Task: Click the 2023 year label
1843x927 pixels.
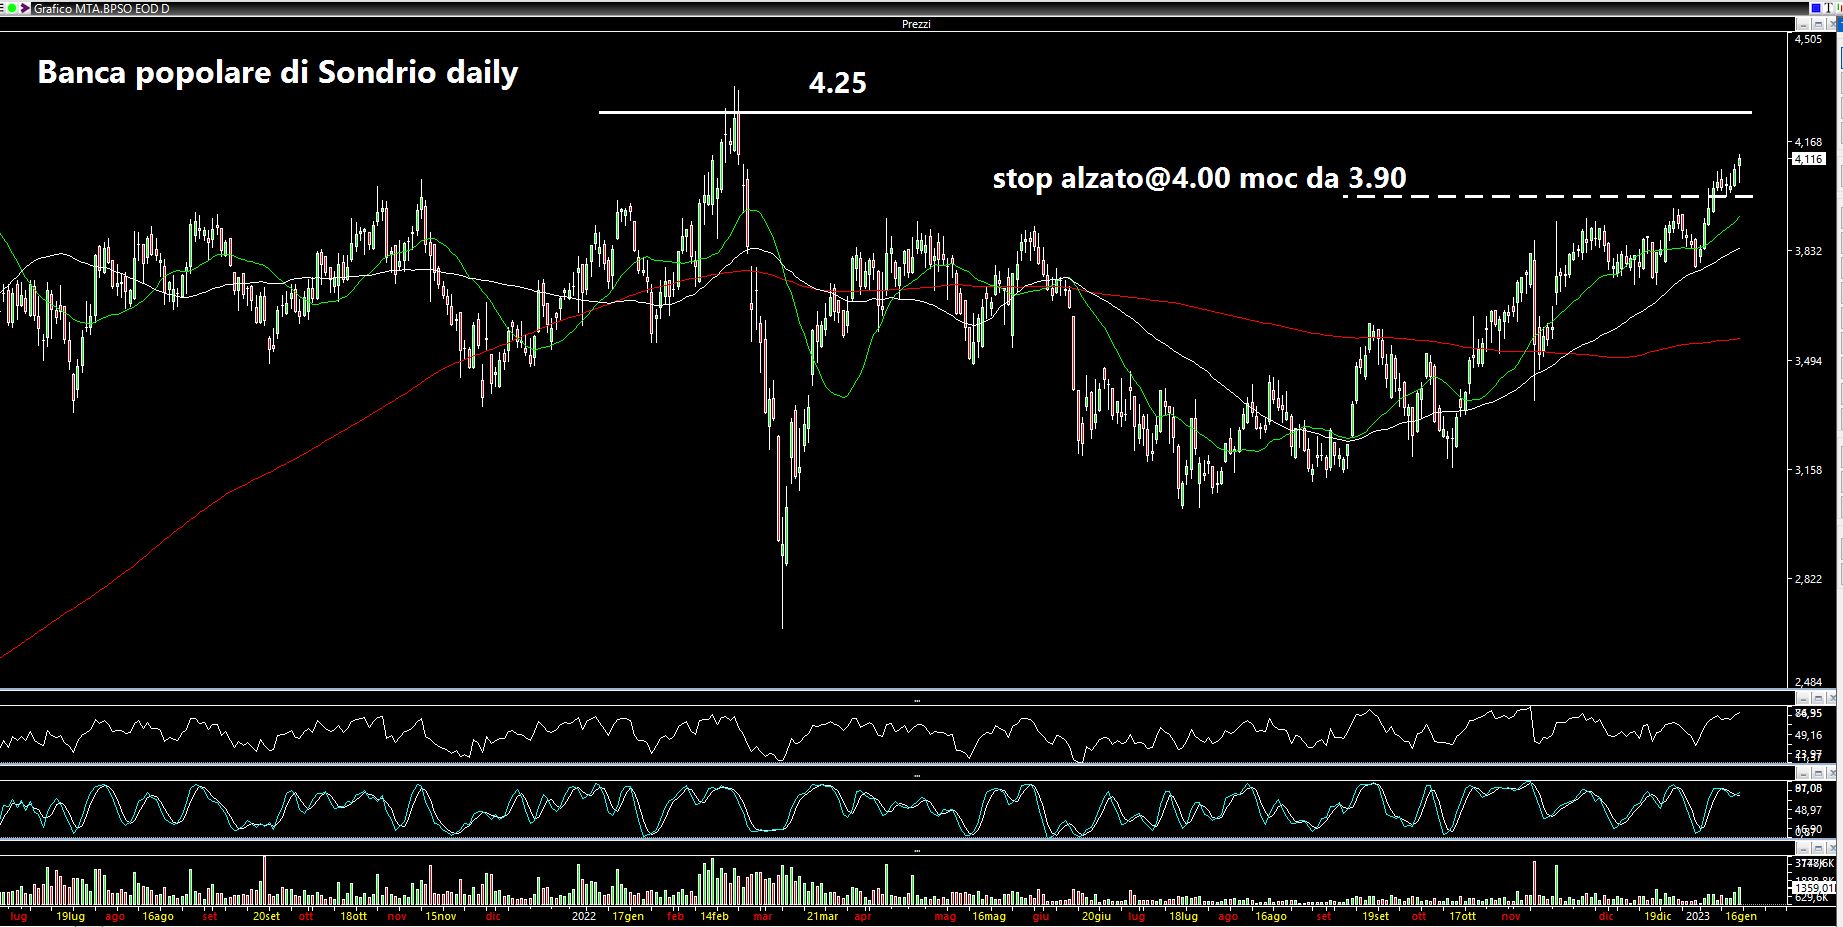Action: pyautogui.click(x=1698, y=916)
